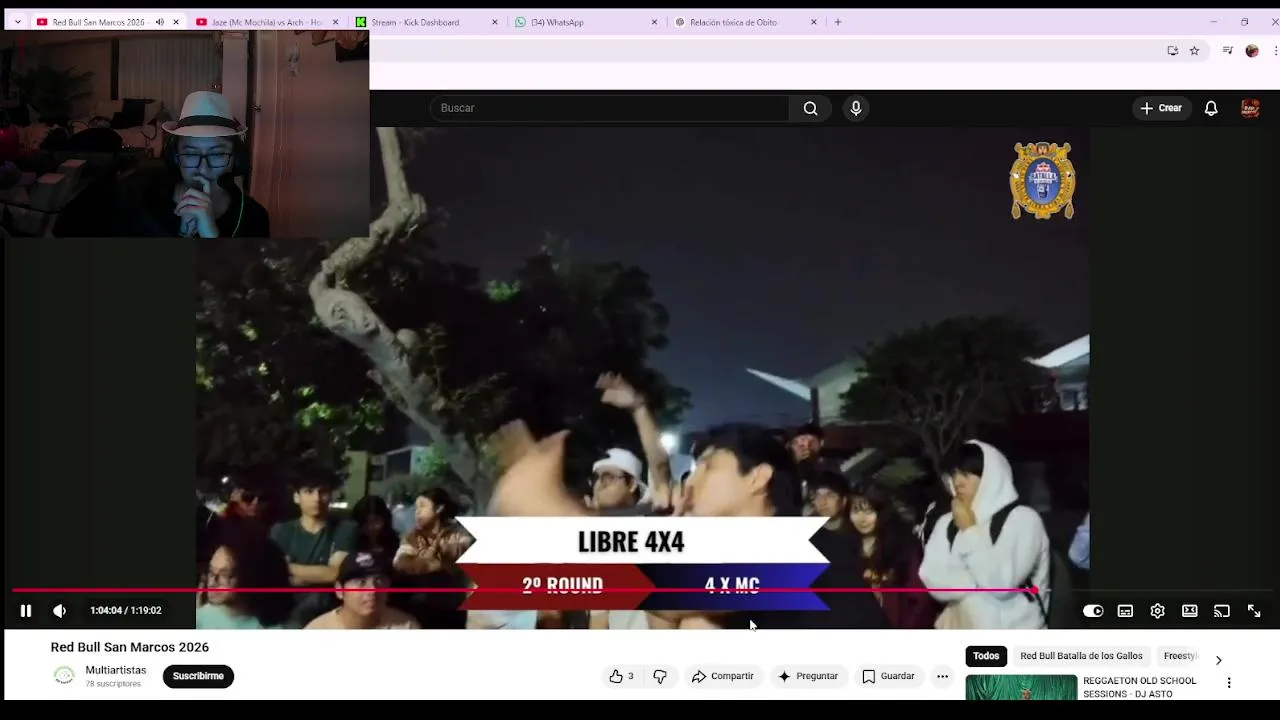The width and height of the screenshot is (1280, 720).
Task: Click the webcam overlay feed
Action: coord(186,134)
